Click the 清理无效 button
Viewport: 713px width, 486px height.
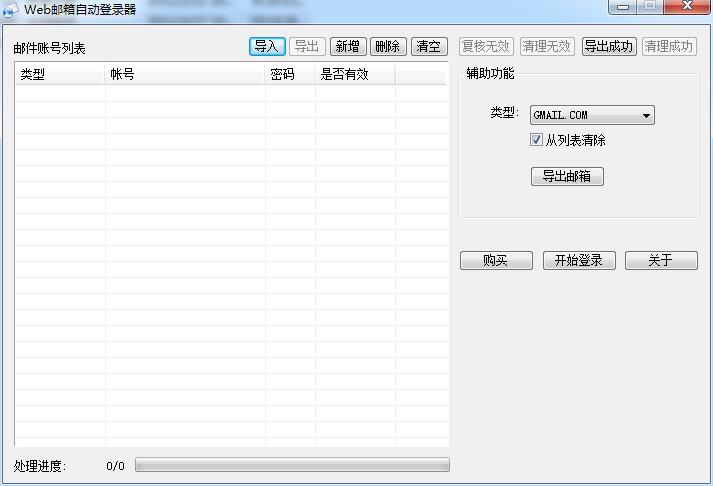[x=547, y=46]
